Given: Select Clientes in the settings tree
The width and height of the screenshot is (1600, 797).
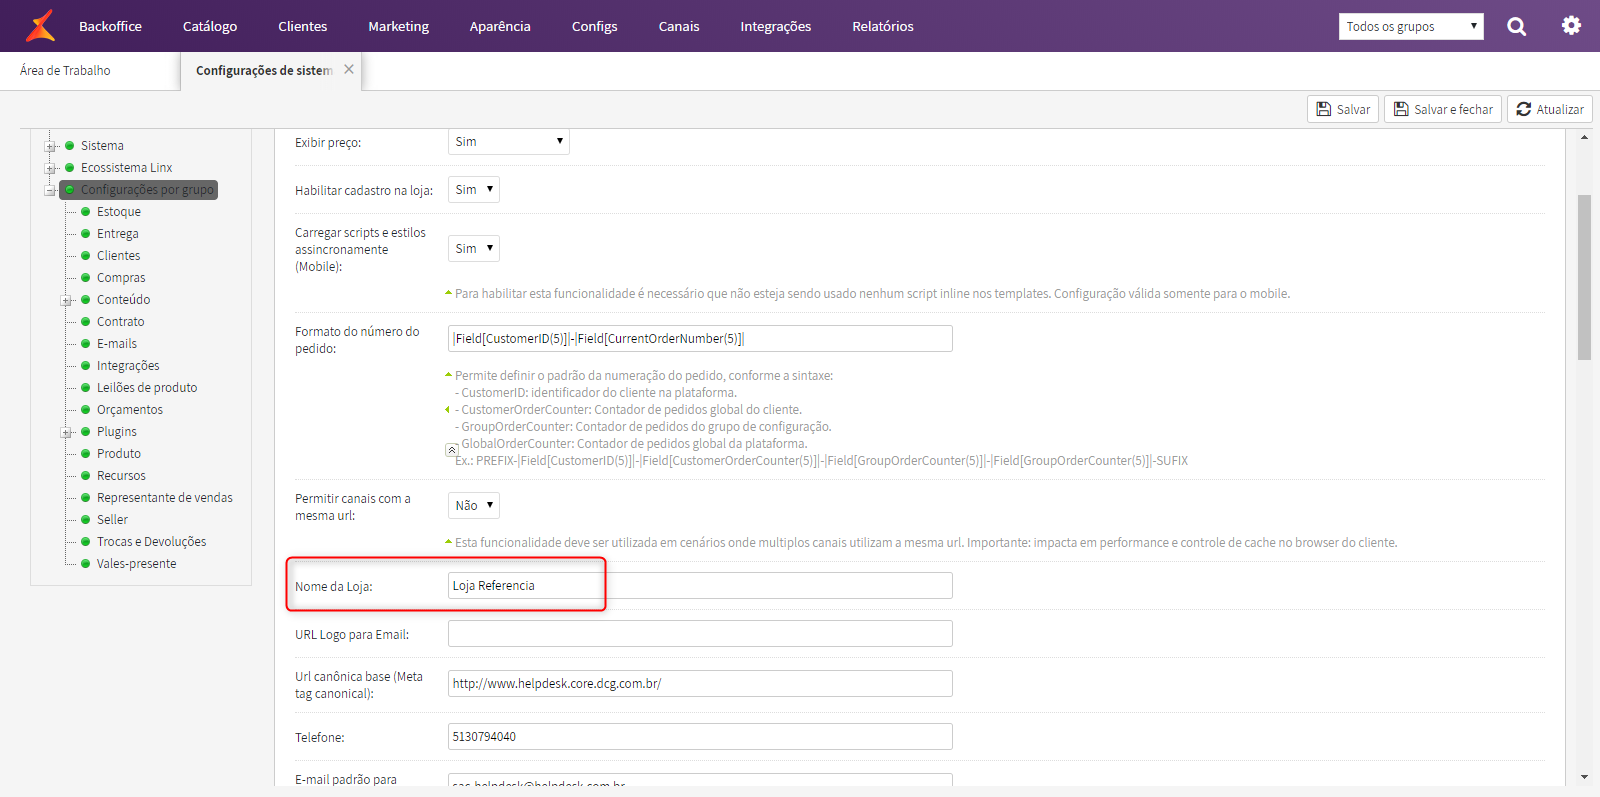Looking at the screenshot, I should 119,256.
